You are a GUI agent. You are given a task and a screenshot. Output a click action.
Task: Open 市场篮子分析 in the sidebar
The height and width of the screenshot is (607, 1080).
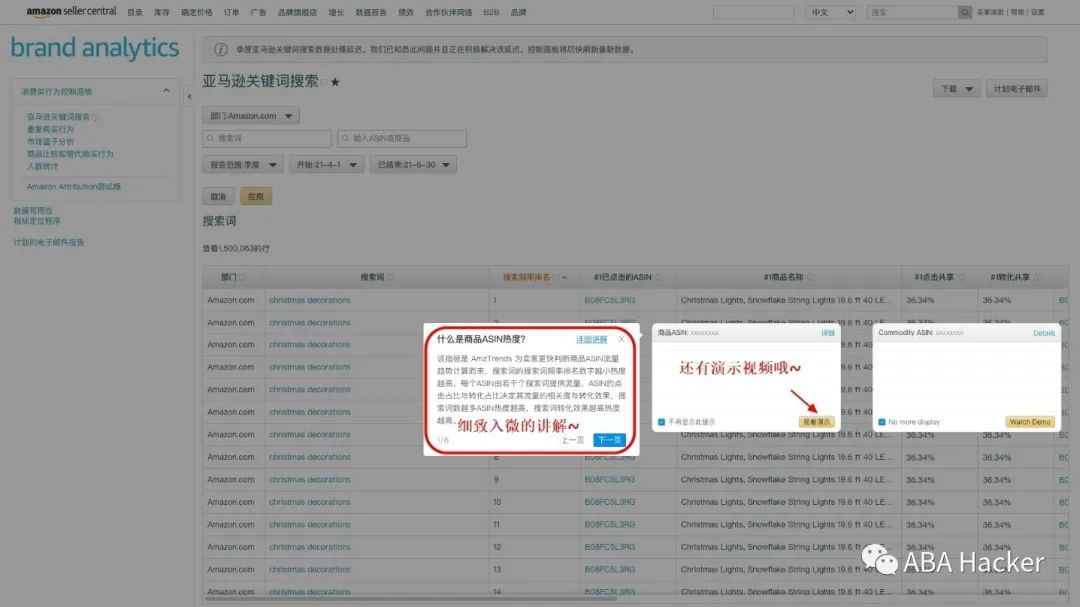coord(50,142)
